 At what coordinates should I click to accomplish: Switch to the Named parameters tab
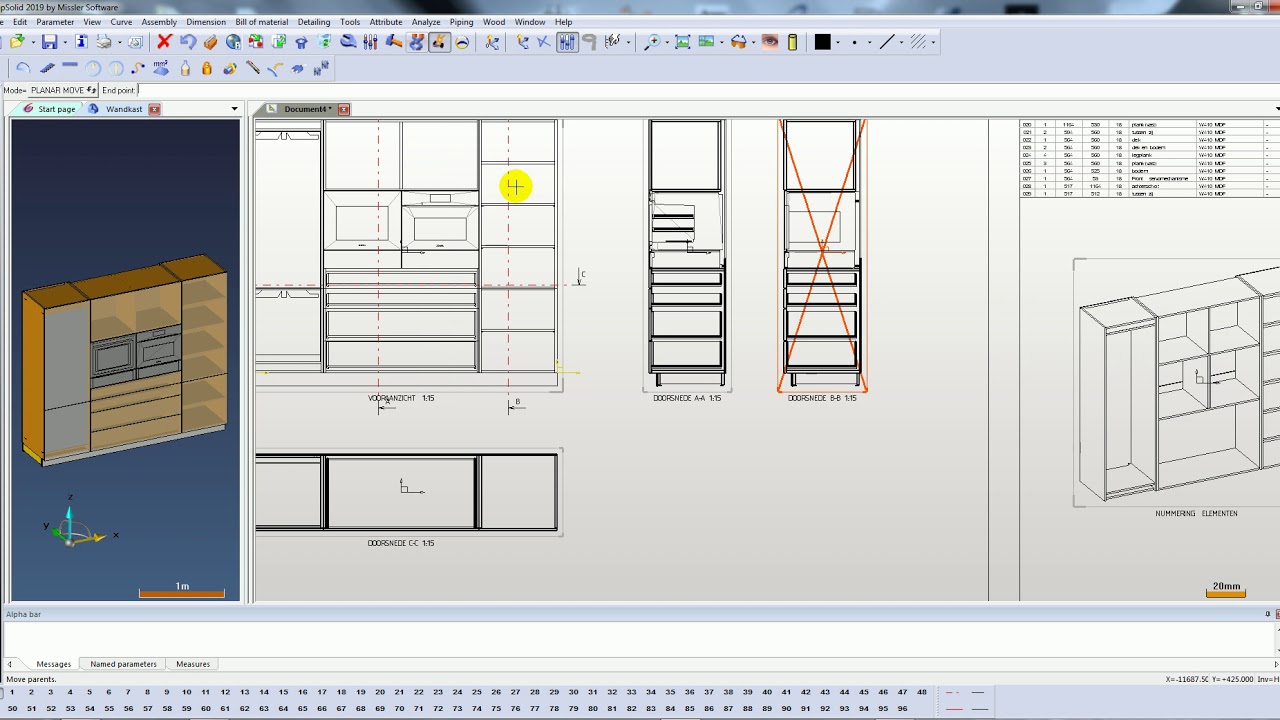(x=123, y=664)
